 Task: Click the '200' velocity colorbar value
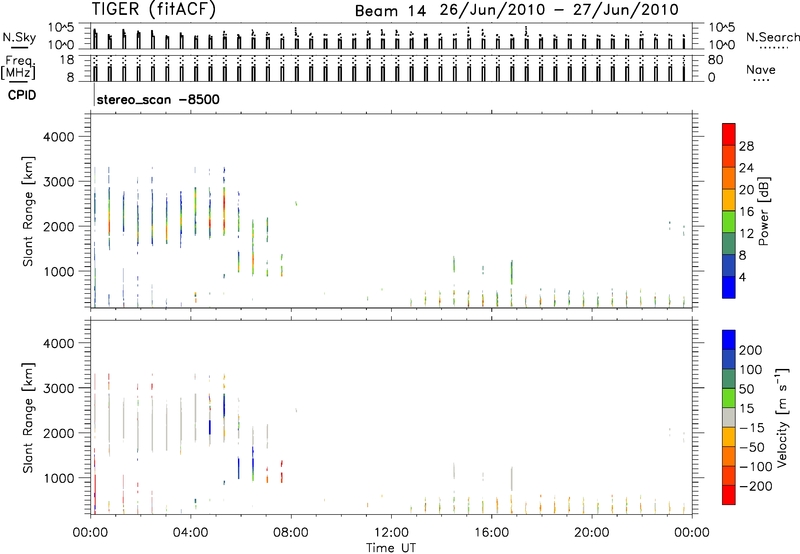tap(751, 350)
